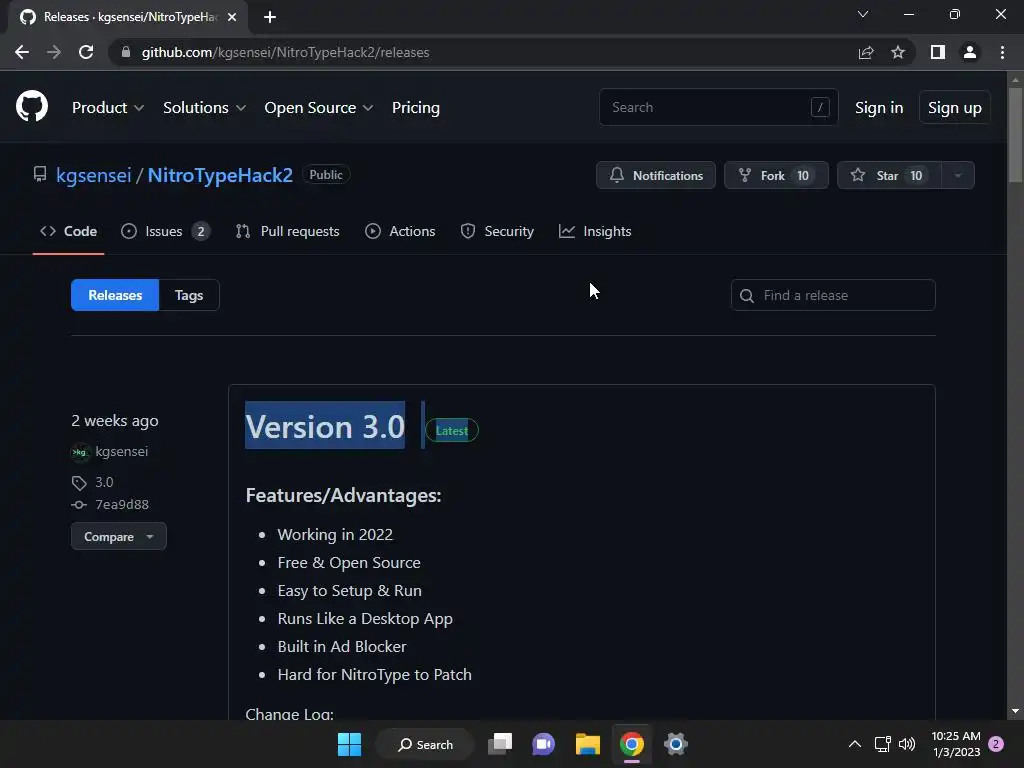Image resolution: width=1024 pixels, height=768 pixels.
Task: Open the notification count badge
Action: coord(996,744)
